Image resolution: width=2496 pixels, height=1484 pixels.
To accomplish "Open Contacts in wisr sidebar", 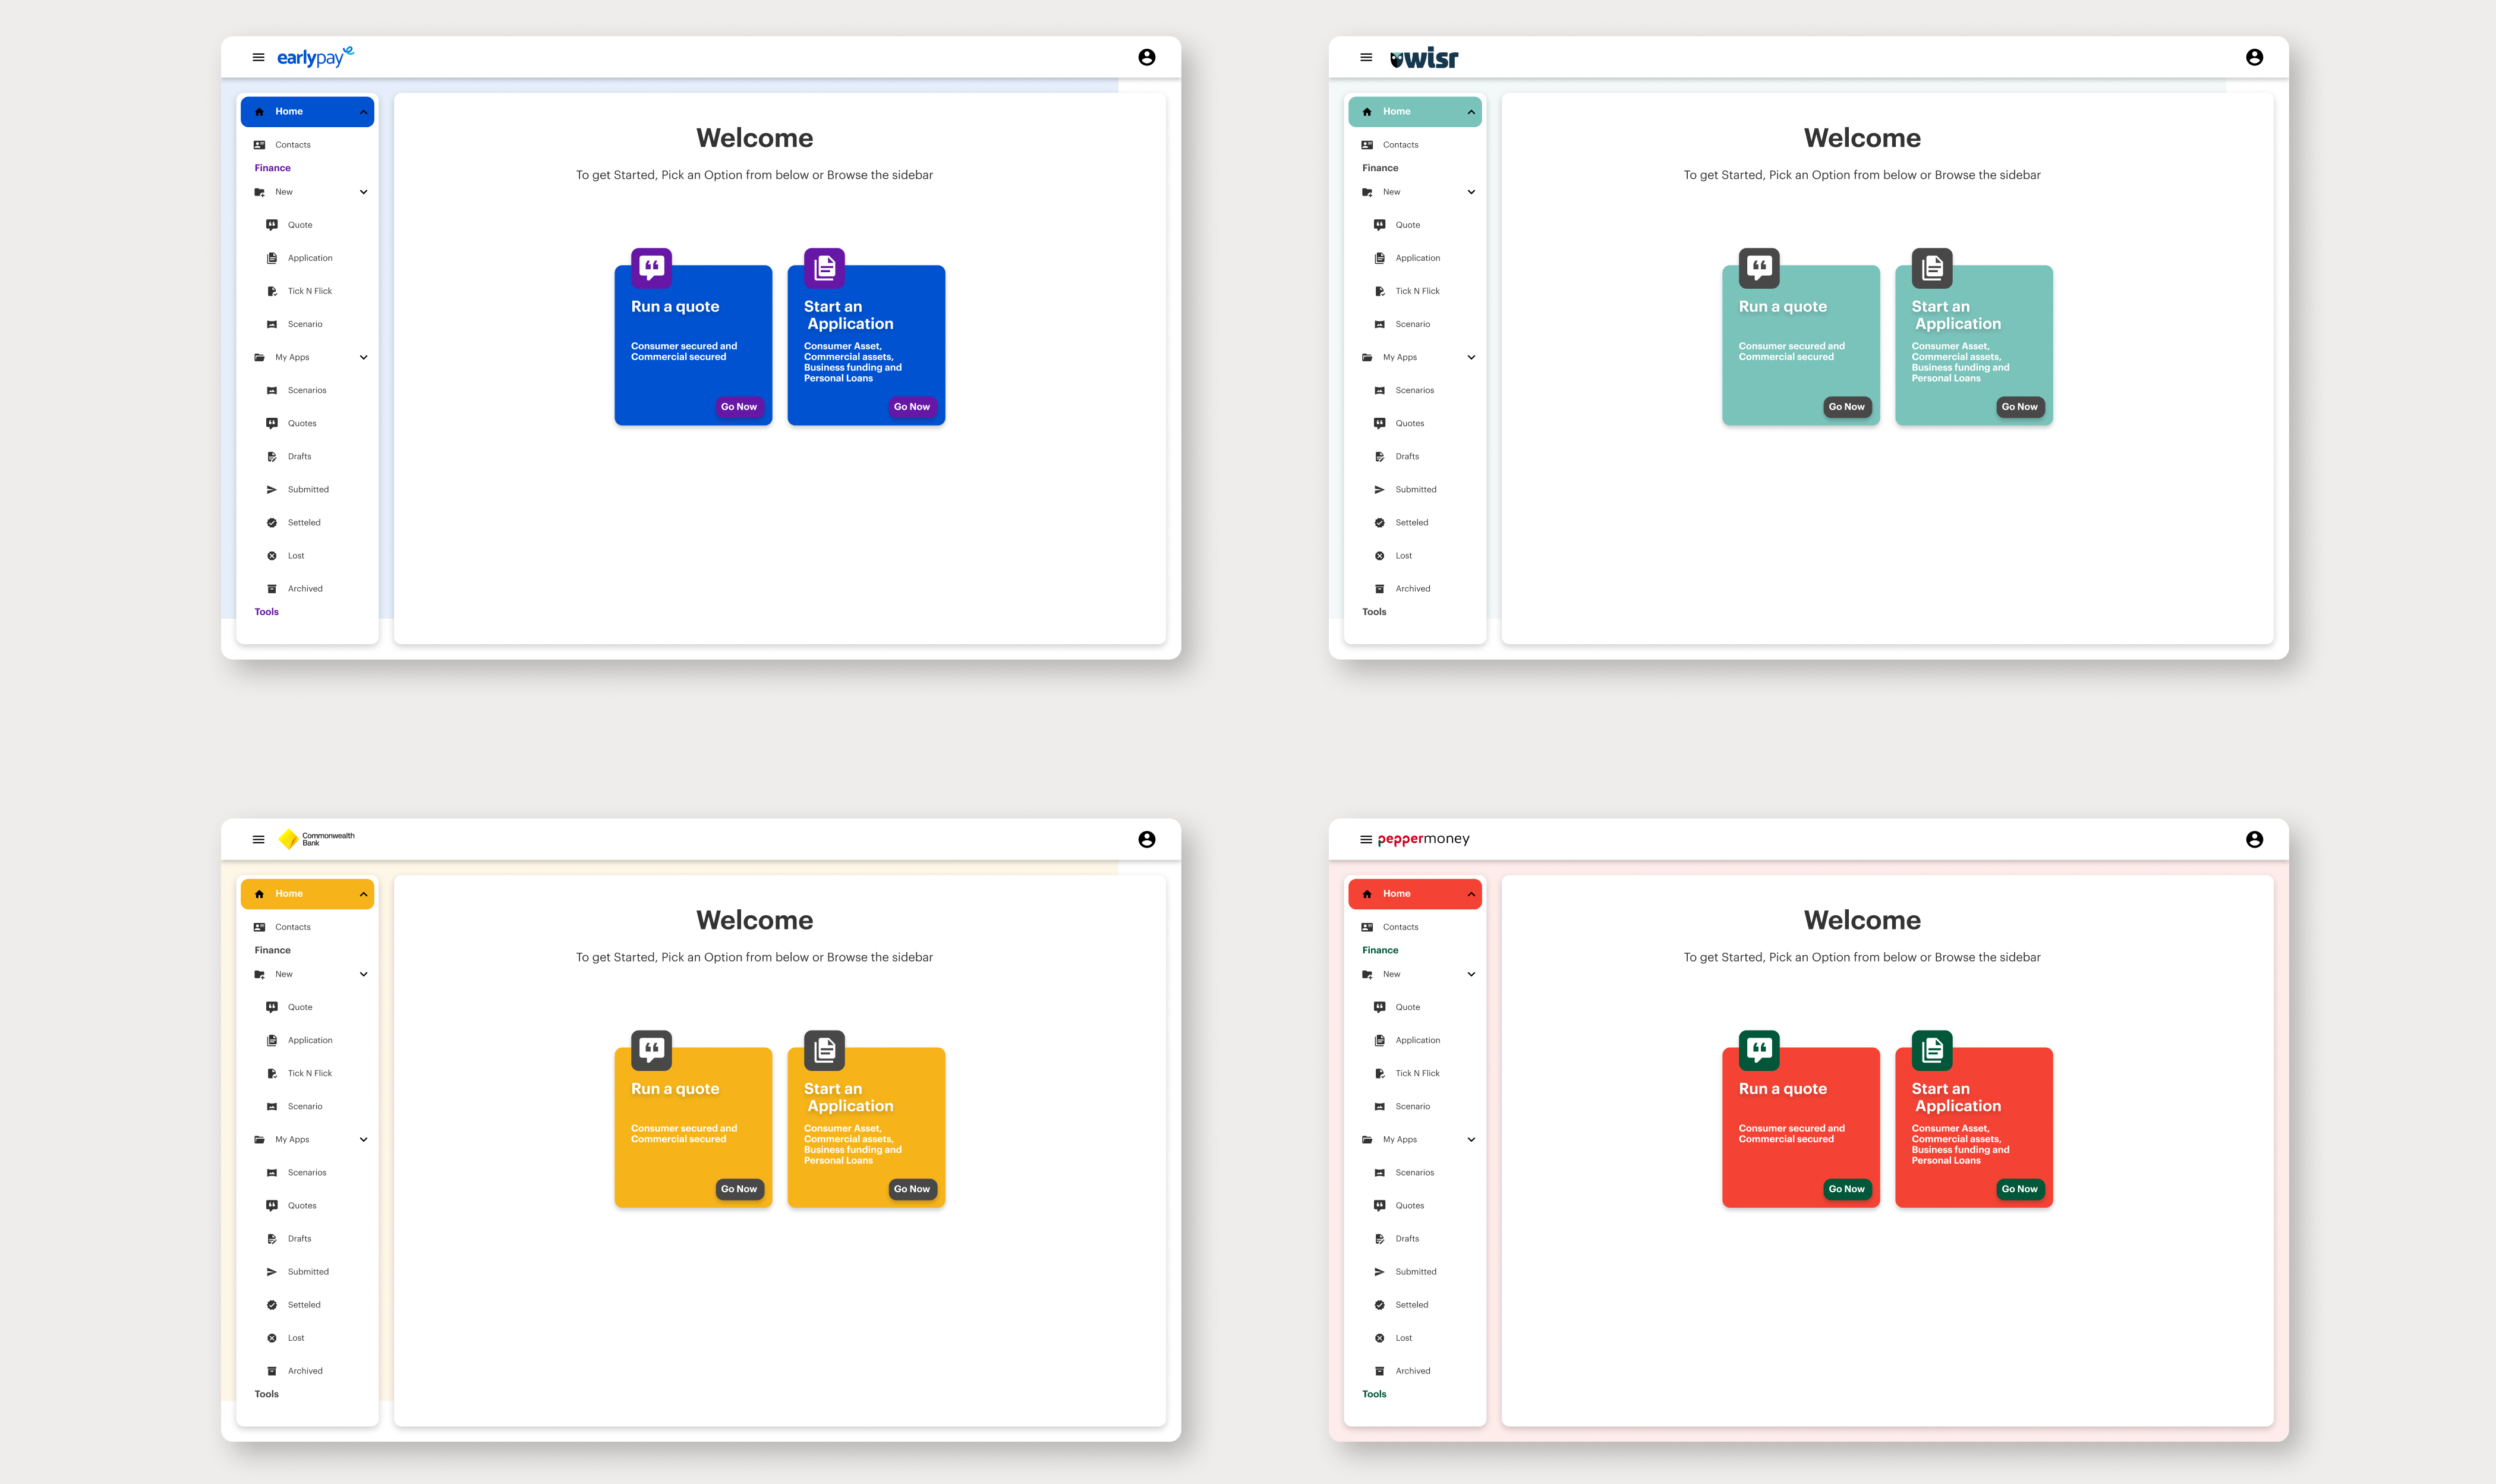I will tap(1400, 145).
